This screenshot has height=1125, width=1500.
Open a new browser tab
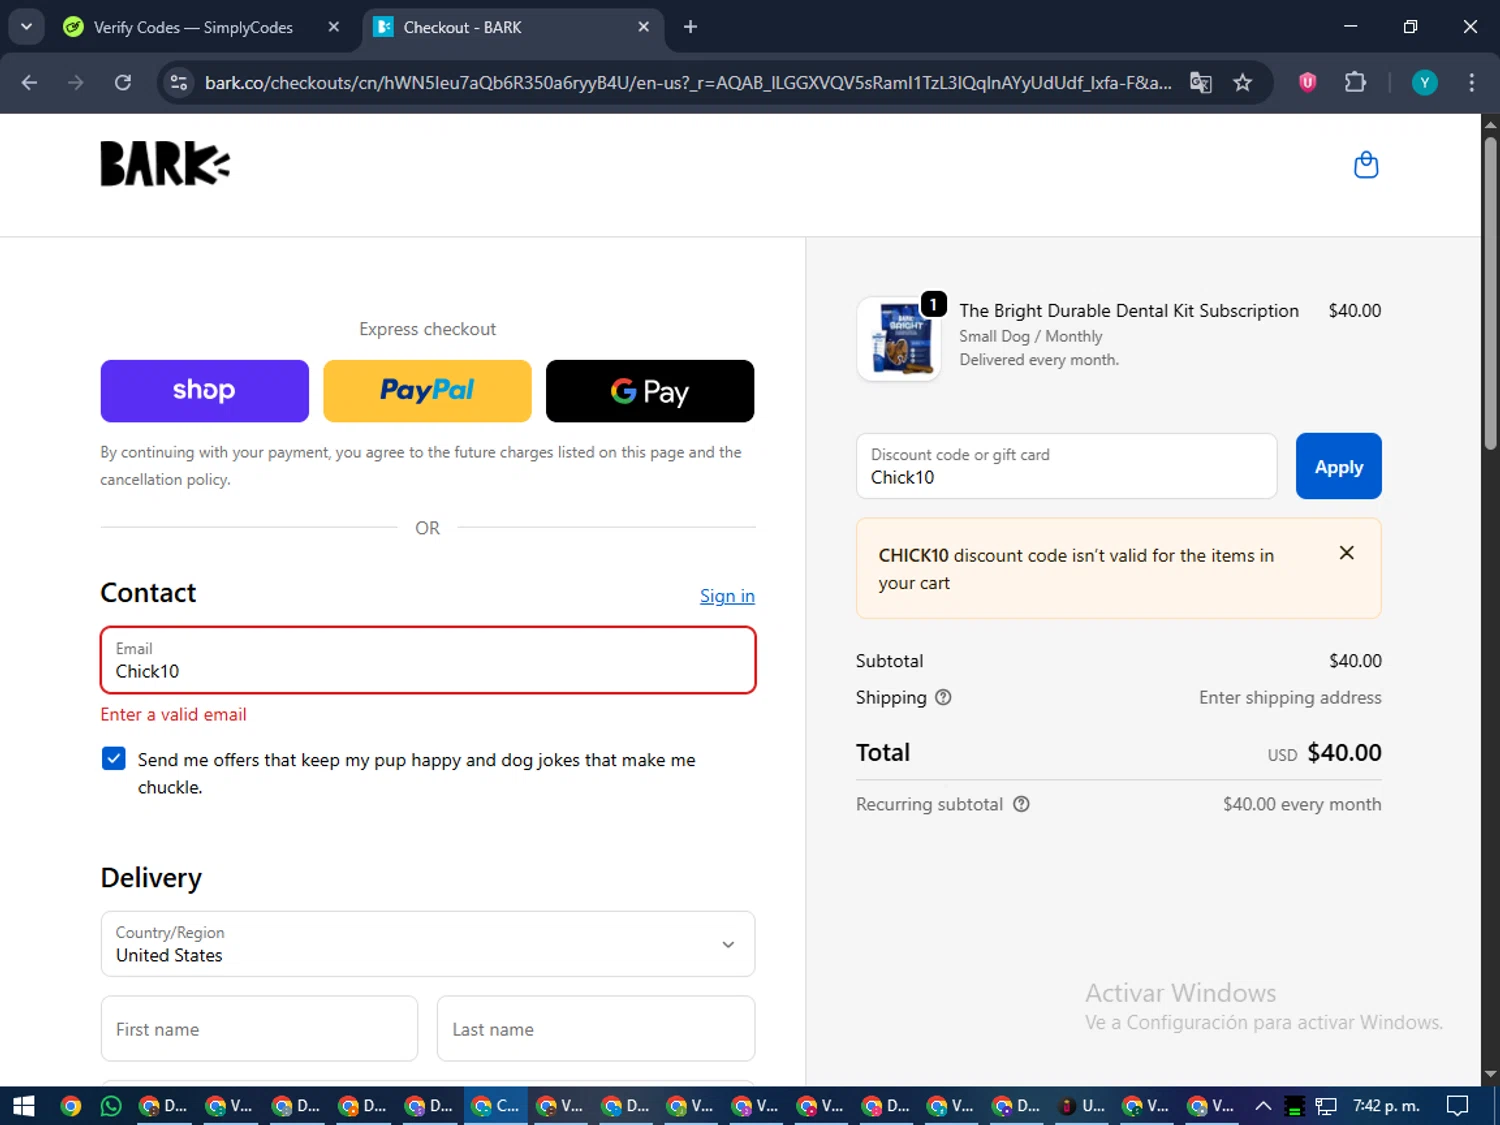click(690, 27)
